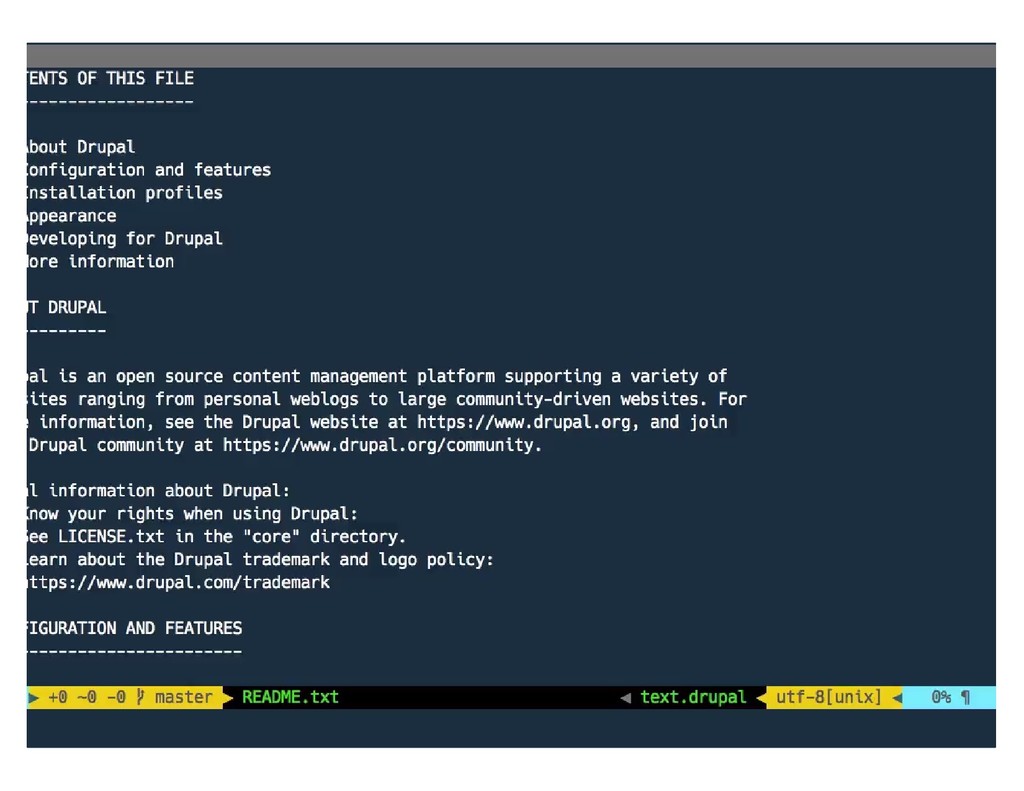Screen dimensions: 1024x791
Task: Click the ~0 modified-lines indicator
Action: pyautogui.click(x=87, y=697)
